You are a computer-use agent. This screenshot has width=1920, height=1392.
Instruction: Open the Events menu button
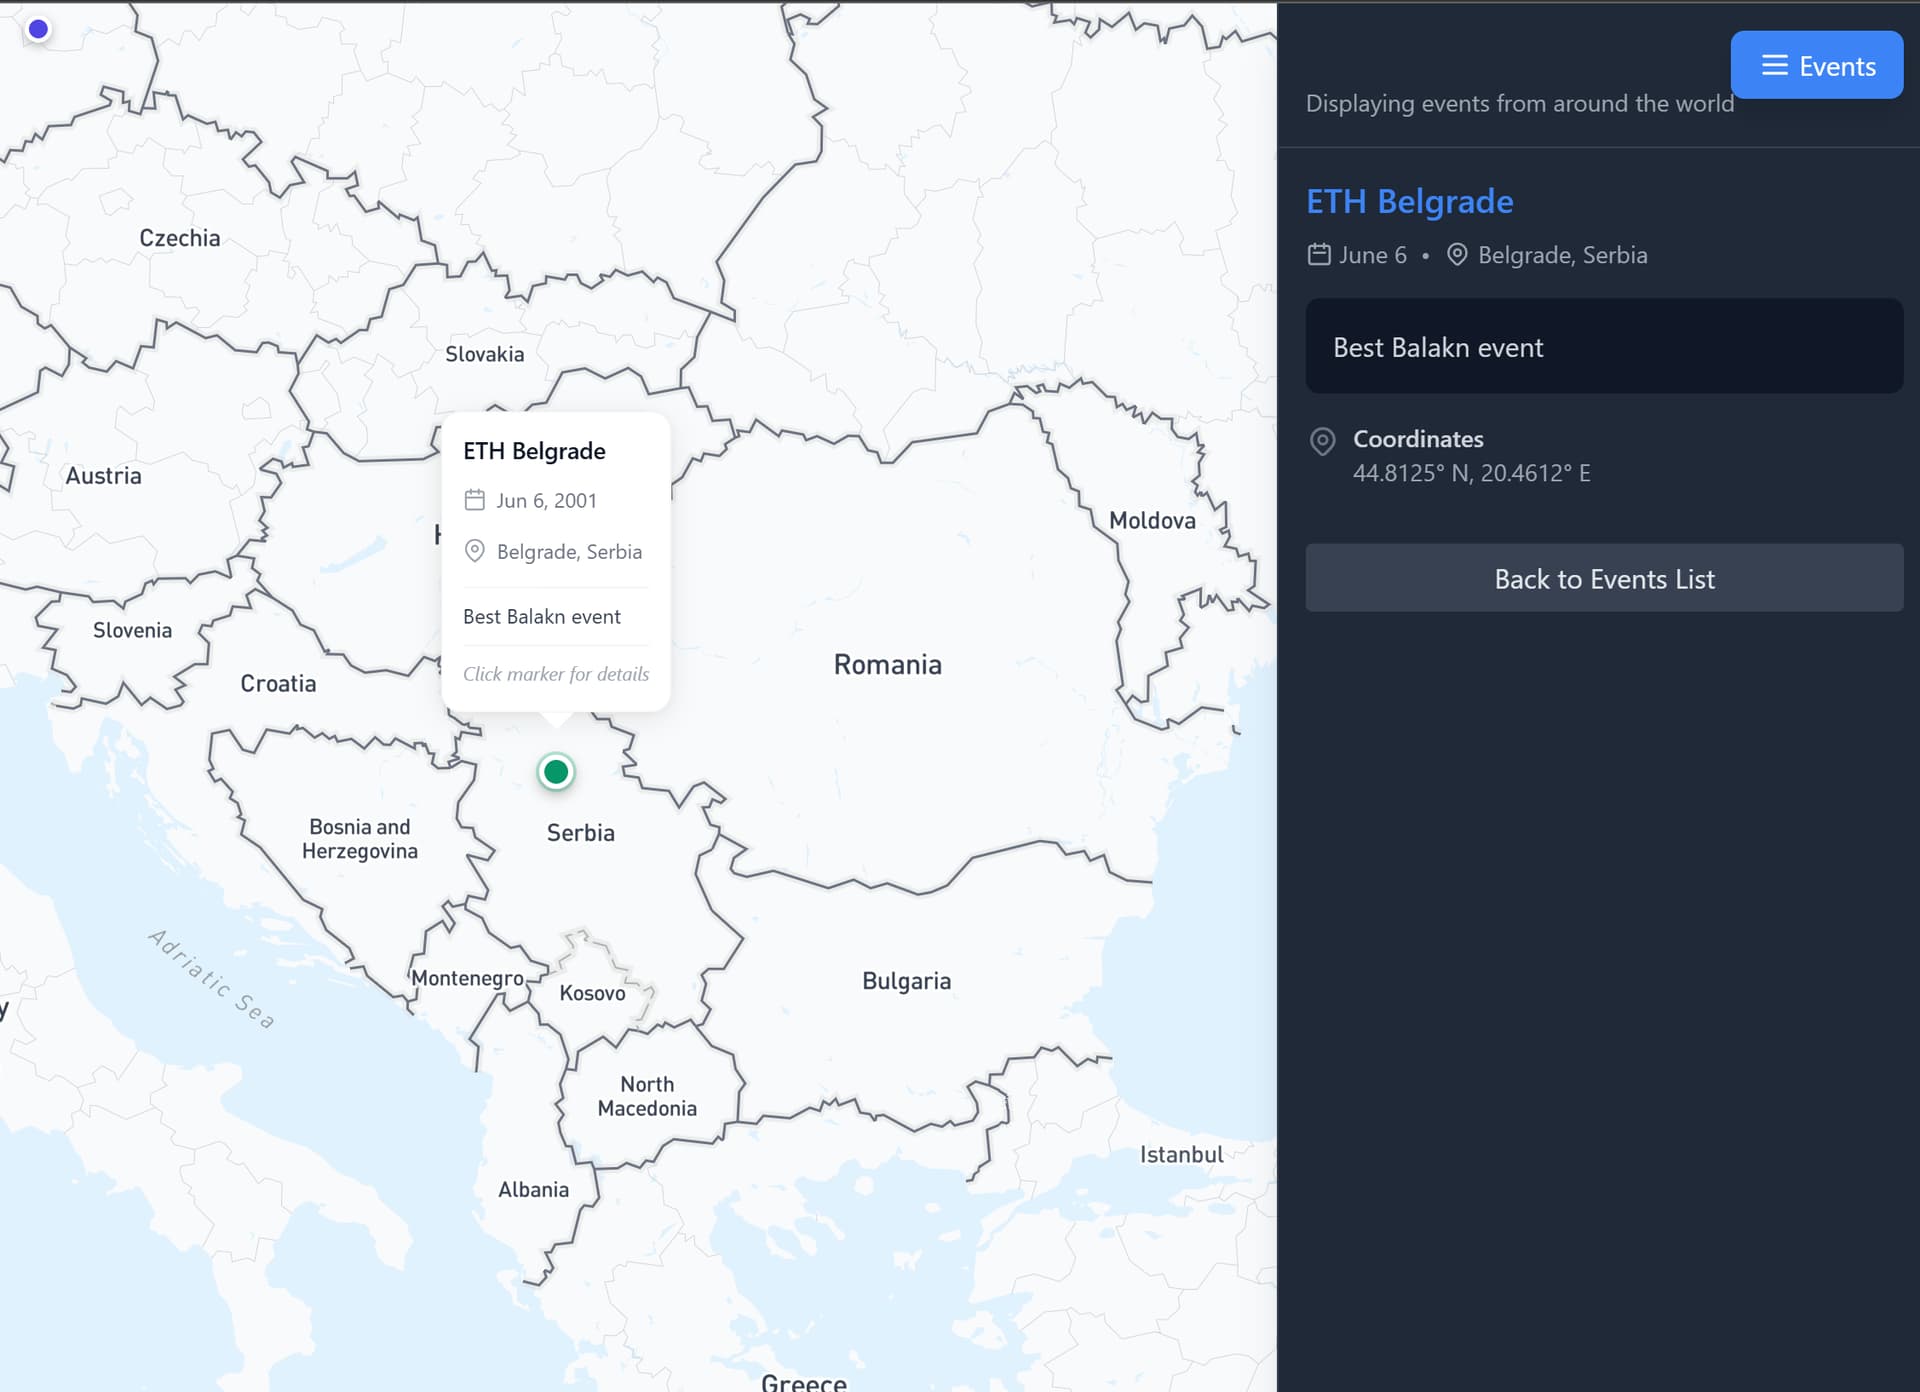[1816, 65]
